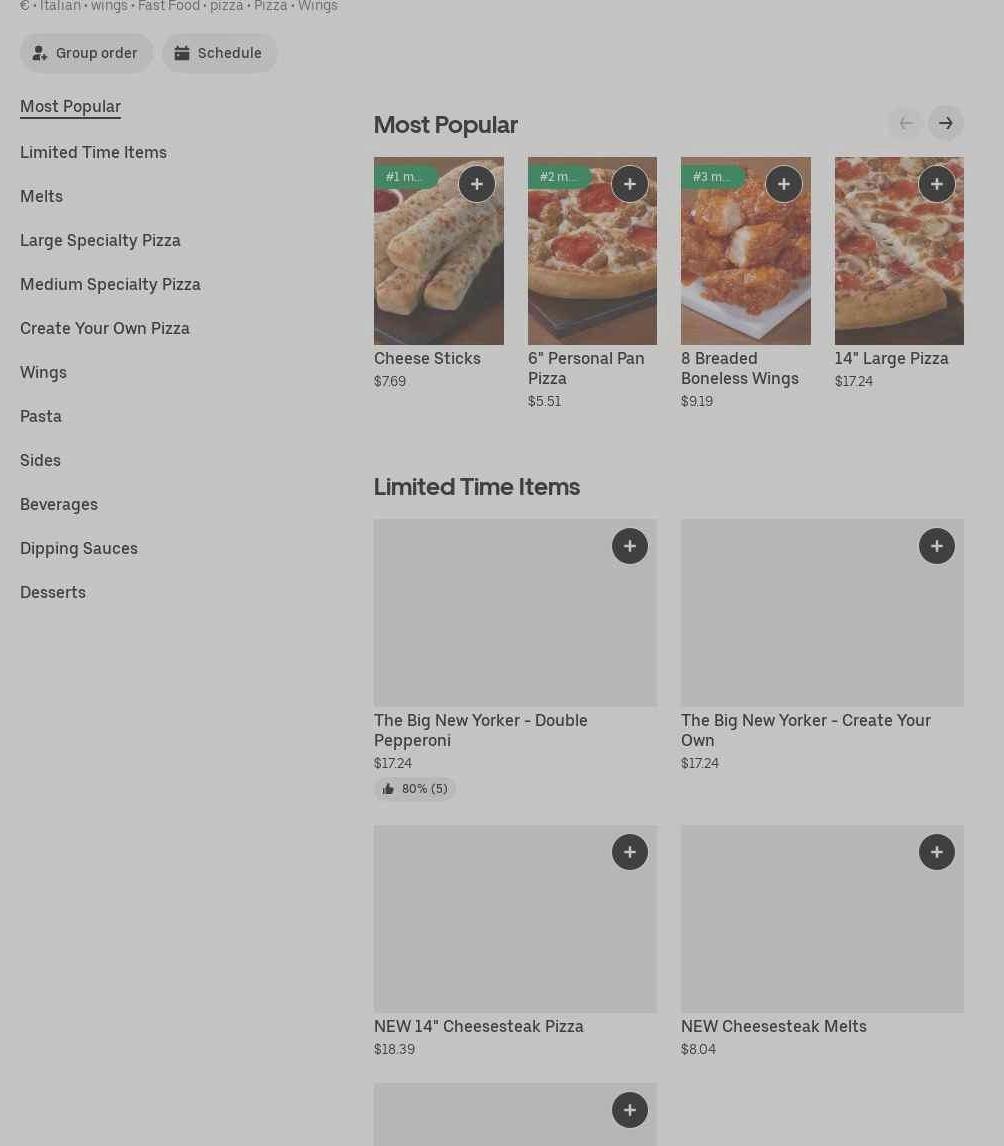Add Big New Yorker Double Pepperoni
The image size is (1004, 1146).
(x=630, y=546)
